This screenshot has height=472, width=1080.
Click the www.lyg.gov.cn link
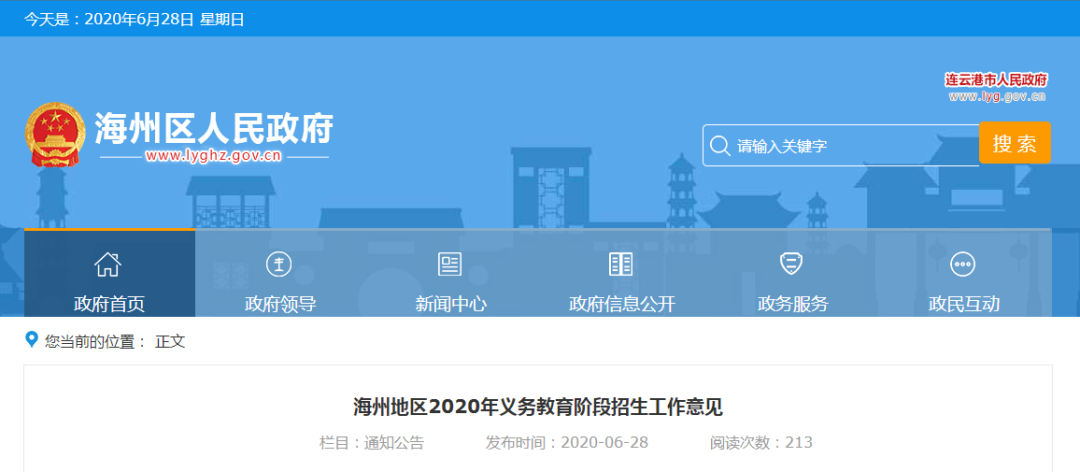pos(997,97)
